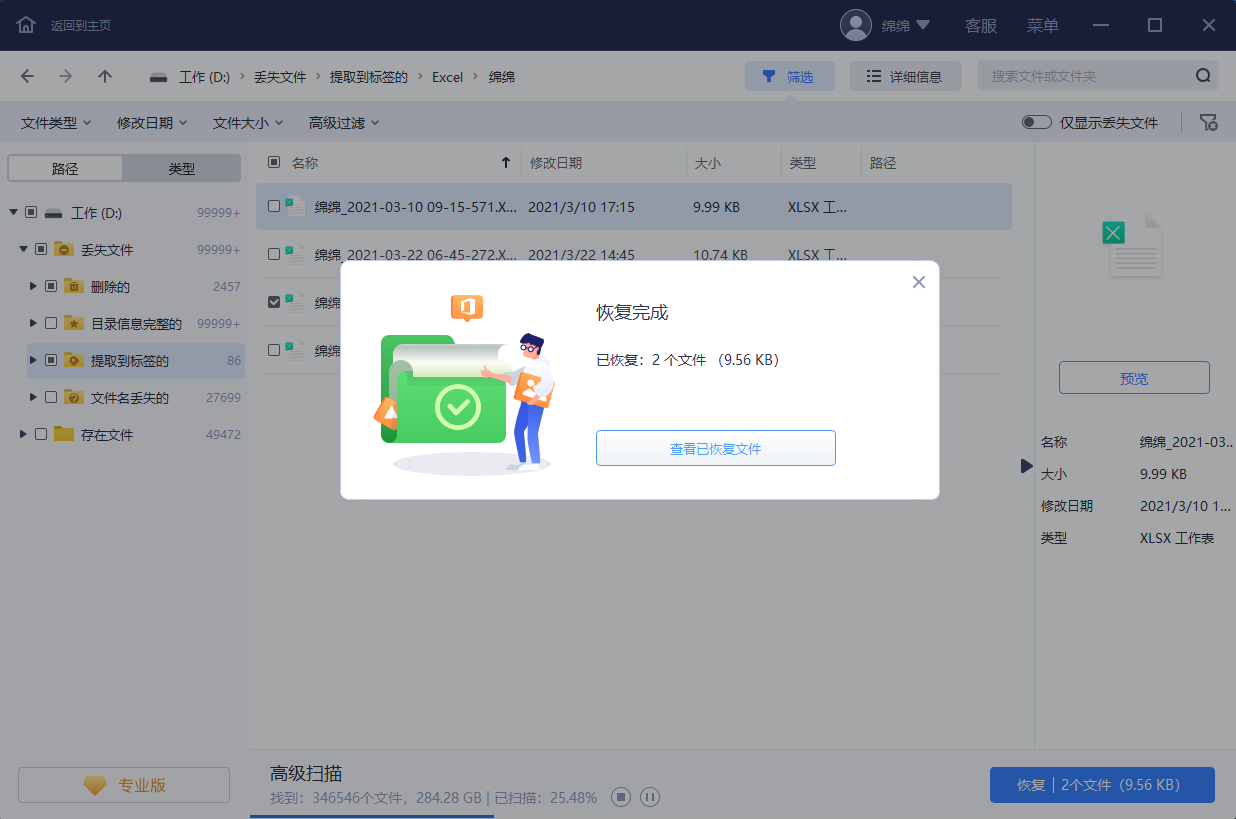This screenshot has width=1236, height=819.
Task: Collapse the preview panel with the side arrow
Action: [x=1025, y=466]
